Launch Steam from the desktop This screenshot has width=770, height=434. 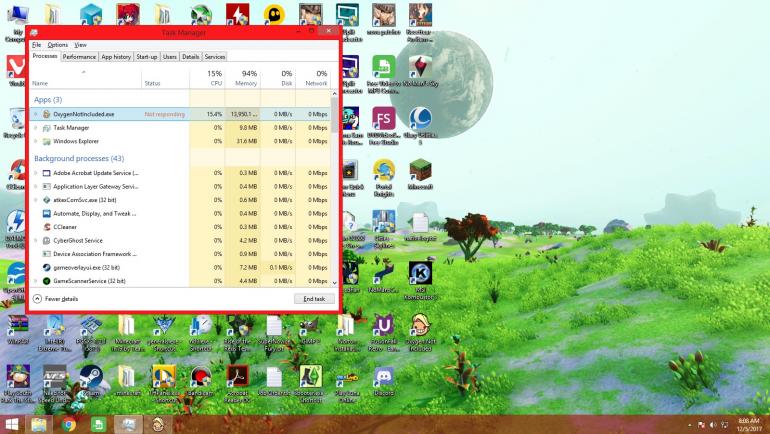(x=91, y=381)
